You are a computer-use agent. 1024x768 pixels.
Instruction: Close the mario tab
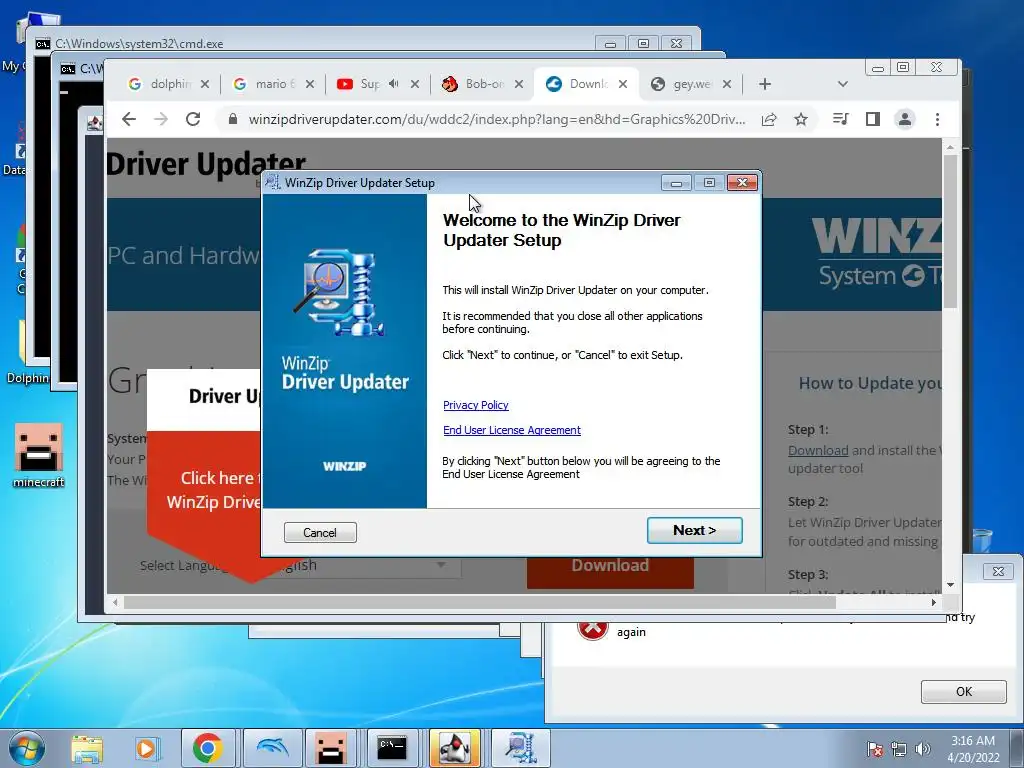(x=310, y=84)
